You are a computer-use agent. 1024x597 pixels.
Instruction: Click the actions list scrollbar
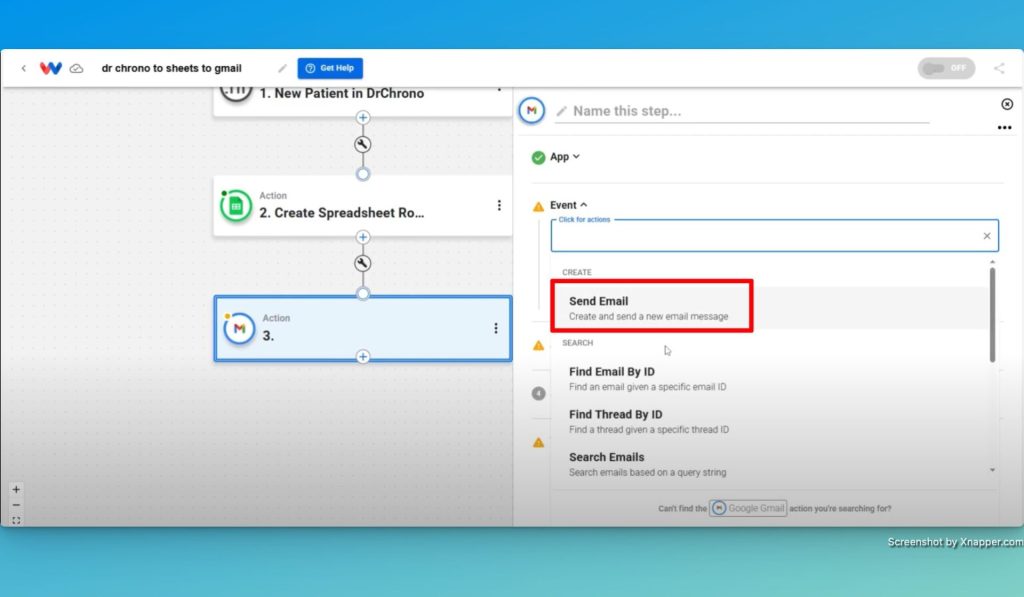point(993,315)
